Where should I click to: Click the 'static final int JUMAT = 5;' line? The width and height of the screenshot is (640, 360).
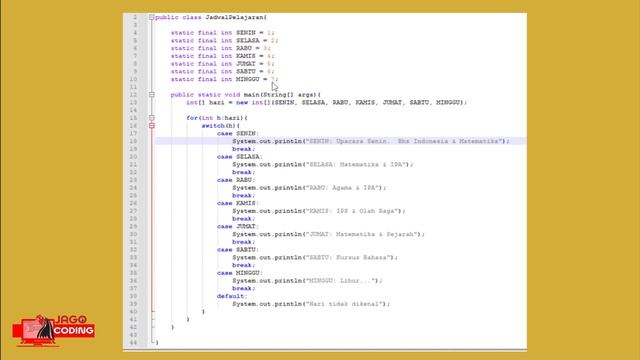coord(222,64)
